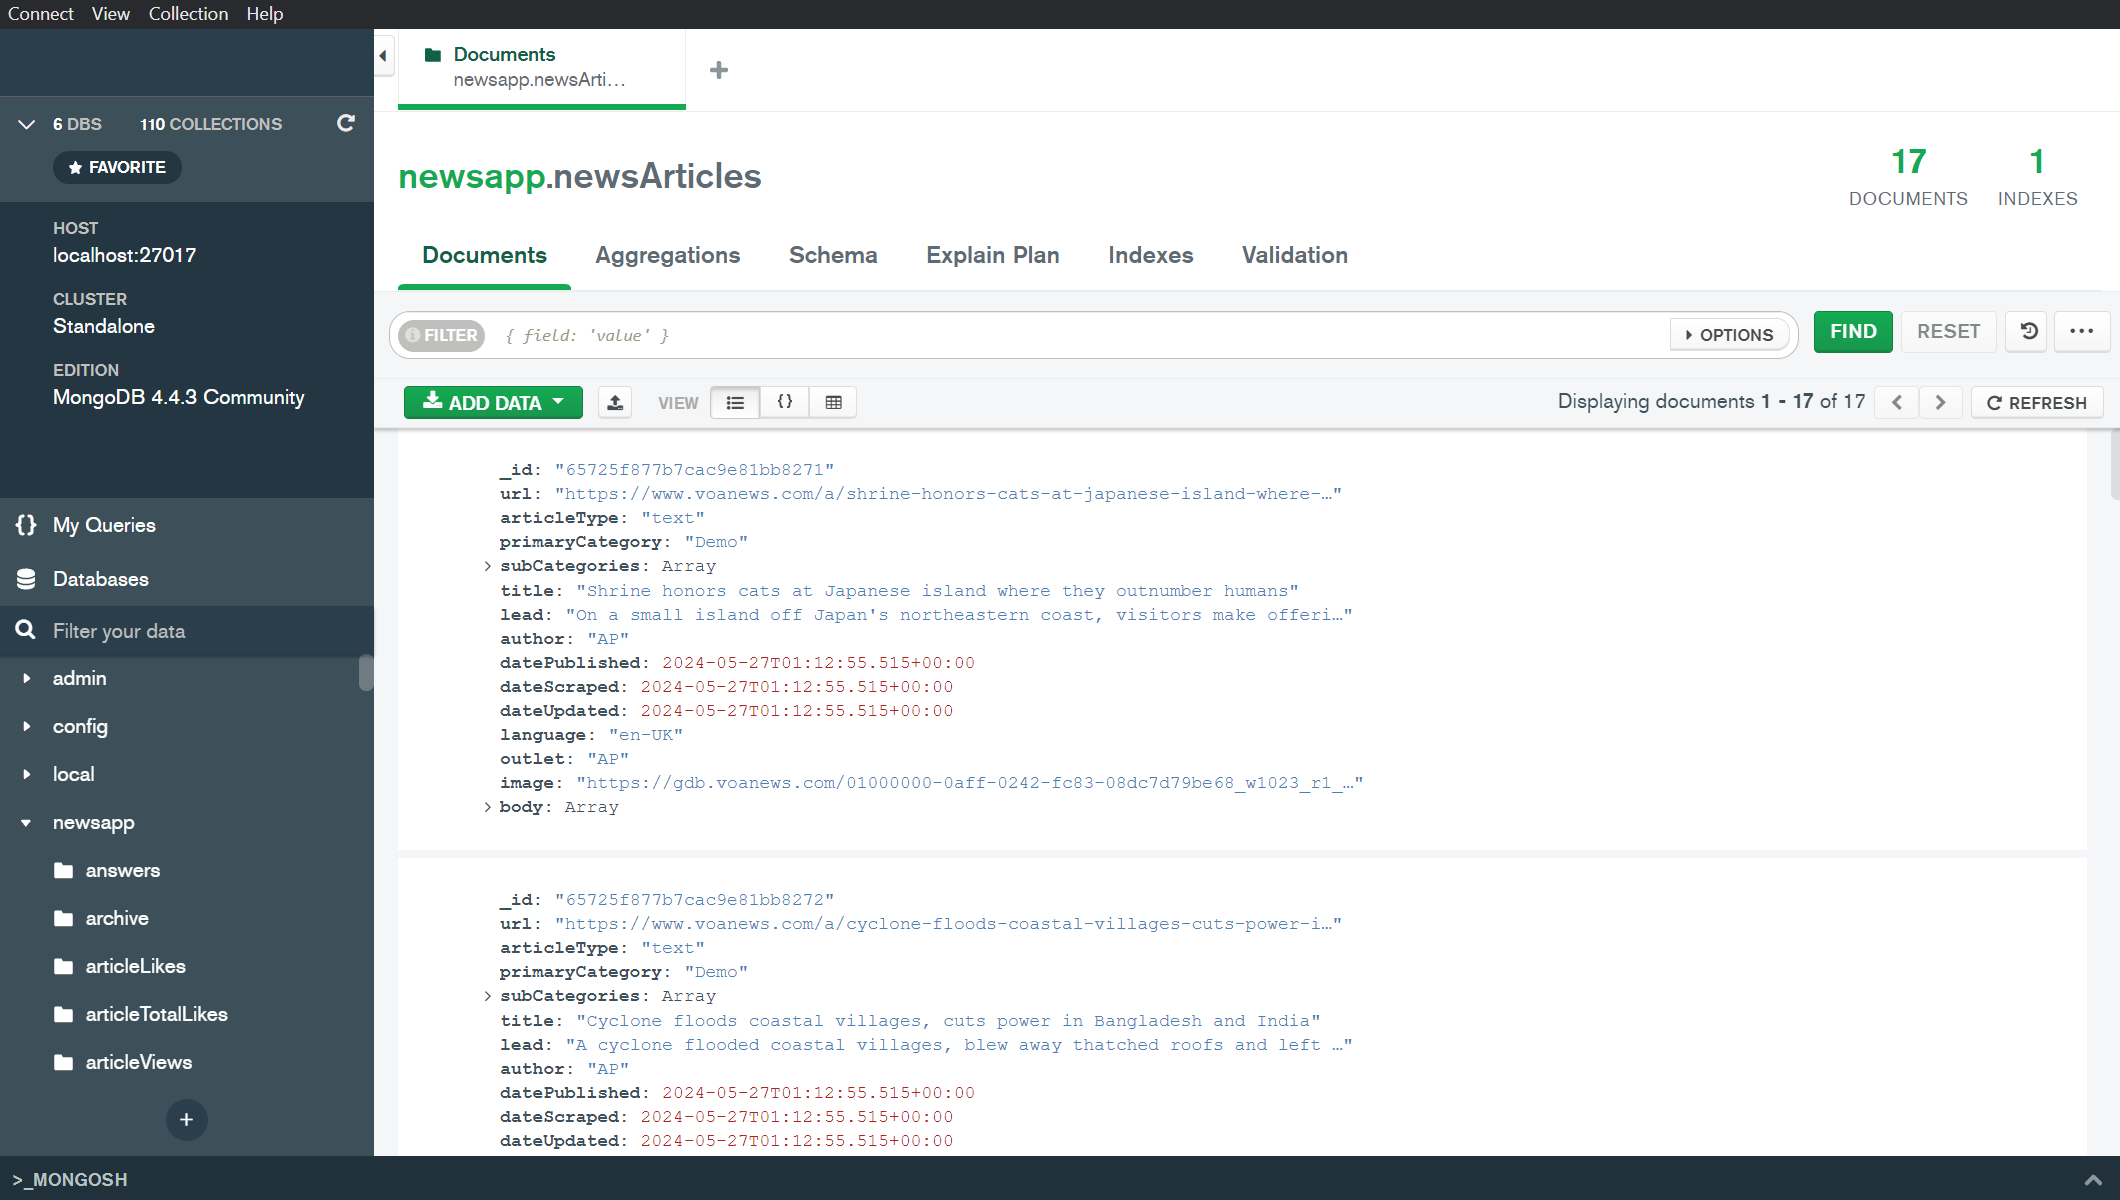Click the newsapp.newsArticles workspace tab
Viewport: 2120px width, 1200px height.
541,67
